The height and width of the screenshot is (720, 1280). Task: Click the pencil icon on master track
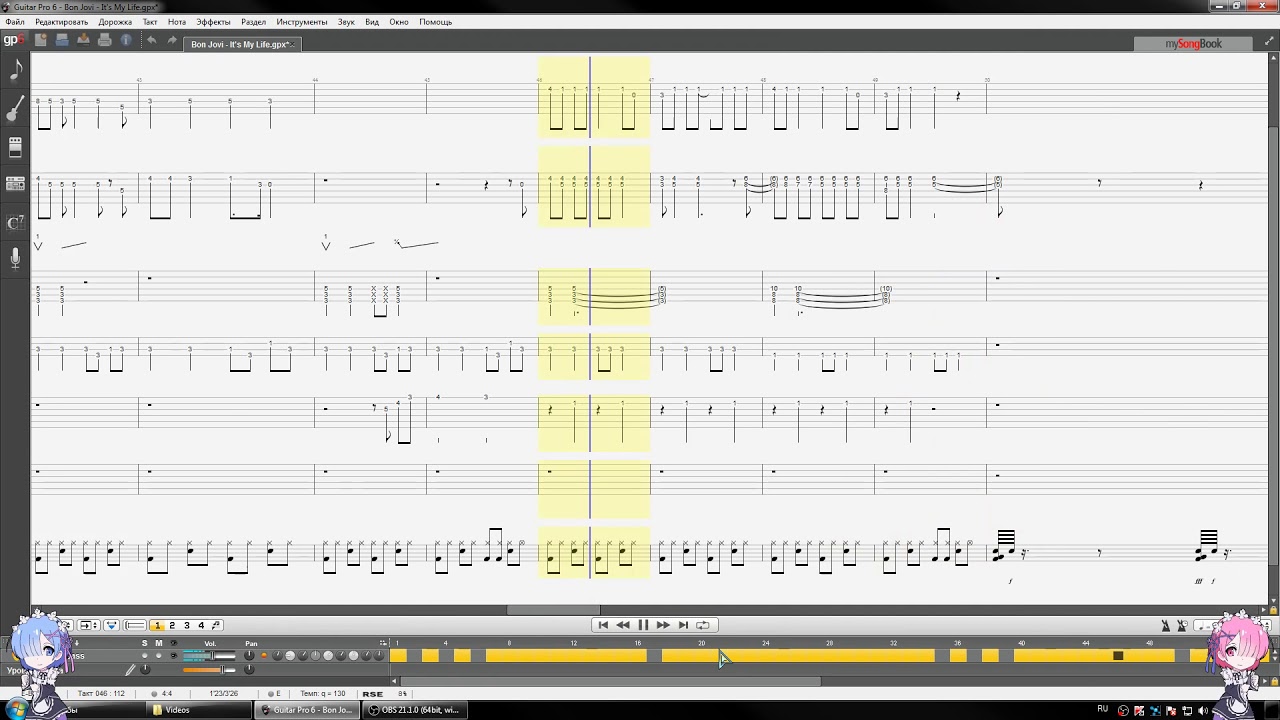130,670
